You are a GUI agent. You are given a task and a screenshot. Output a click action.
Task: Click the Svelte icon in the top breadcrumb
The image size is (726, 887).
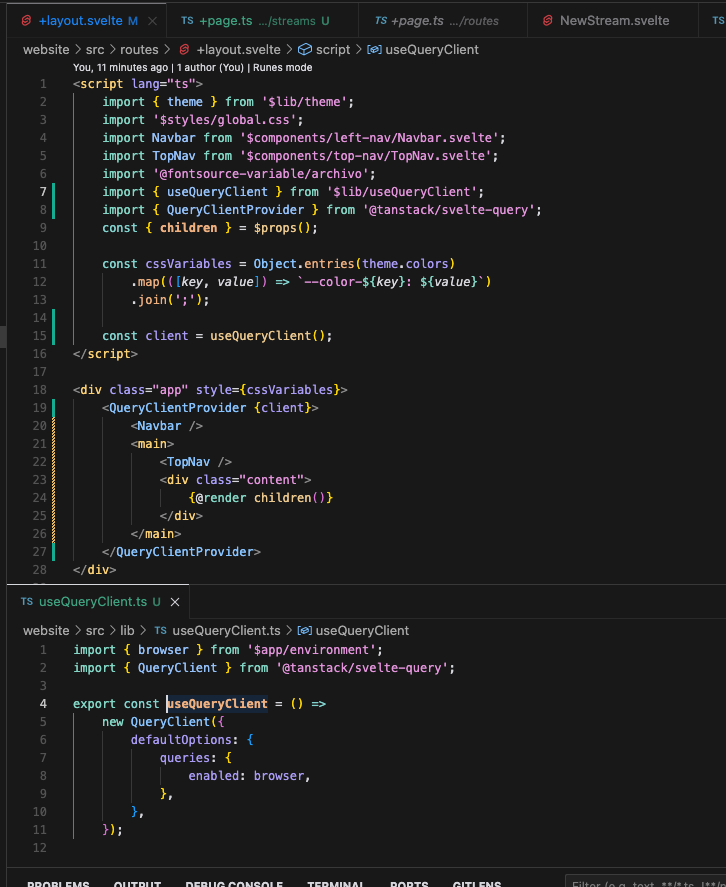coord(184,50)
